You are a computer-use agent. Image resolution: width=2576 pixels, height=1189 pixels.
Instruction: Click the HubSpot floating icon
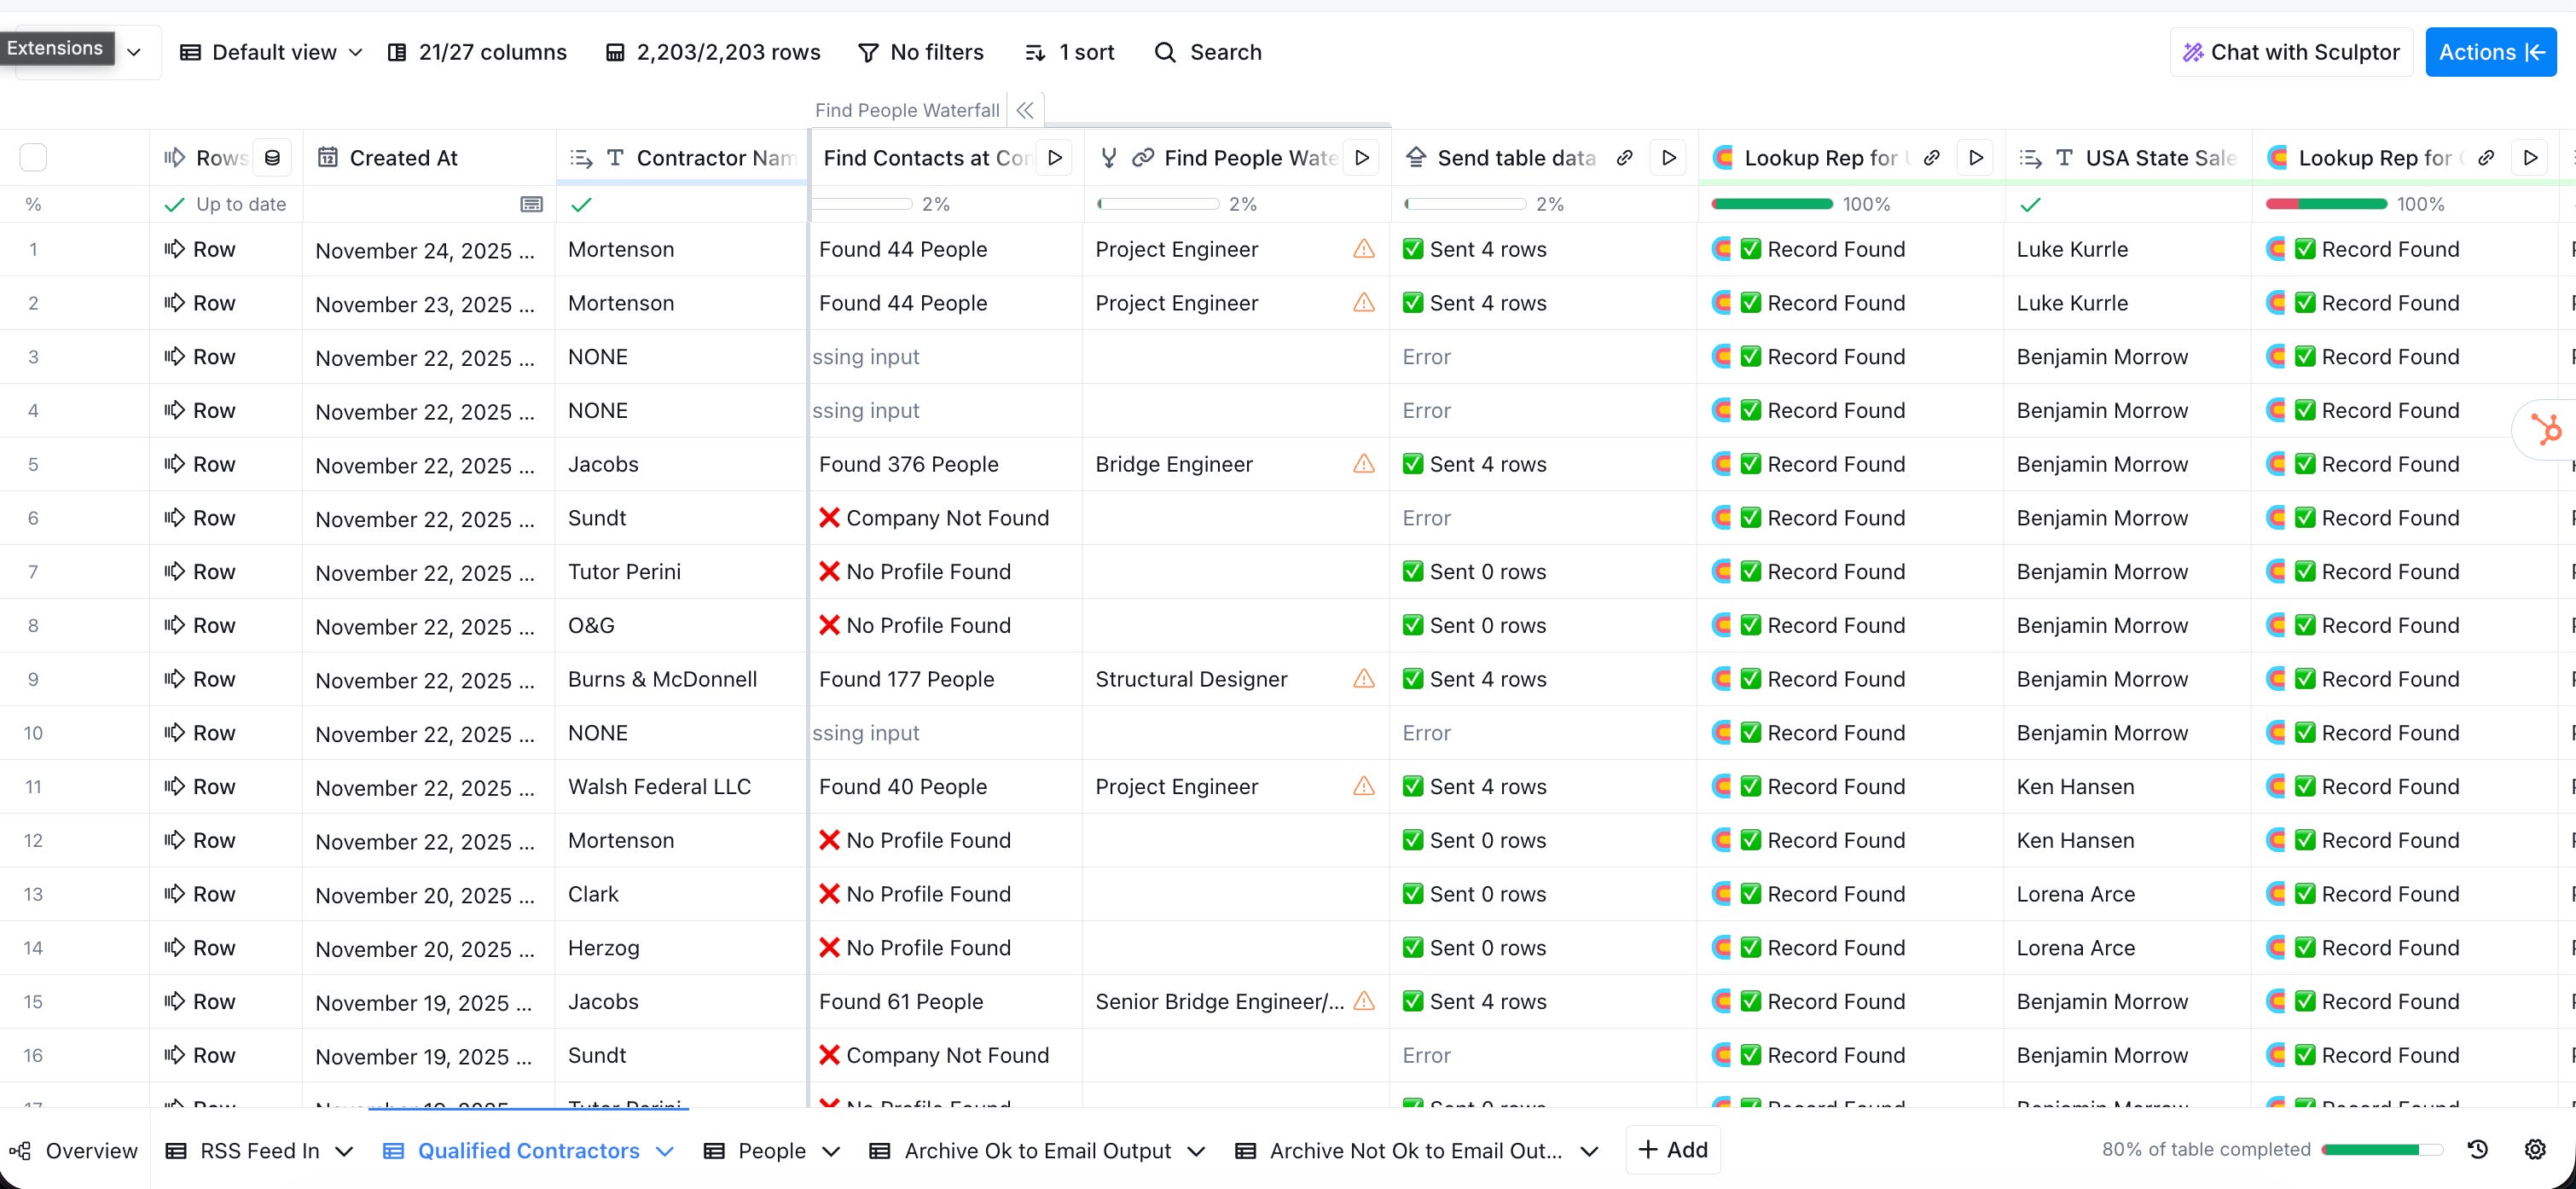click(2546, 430)
